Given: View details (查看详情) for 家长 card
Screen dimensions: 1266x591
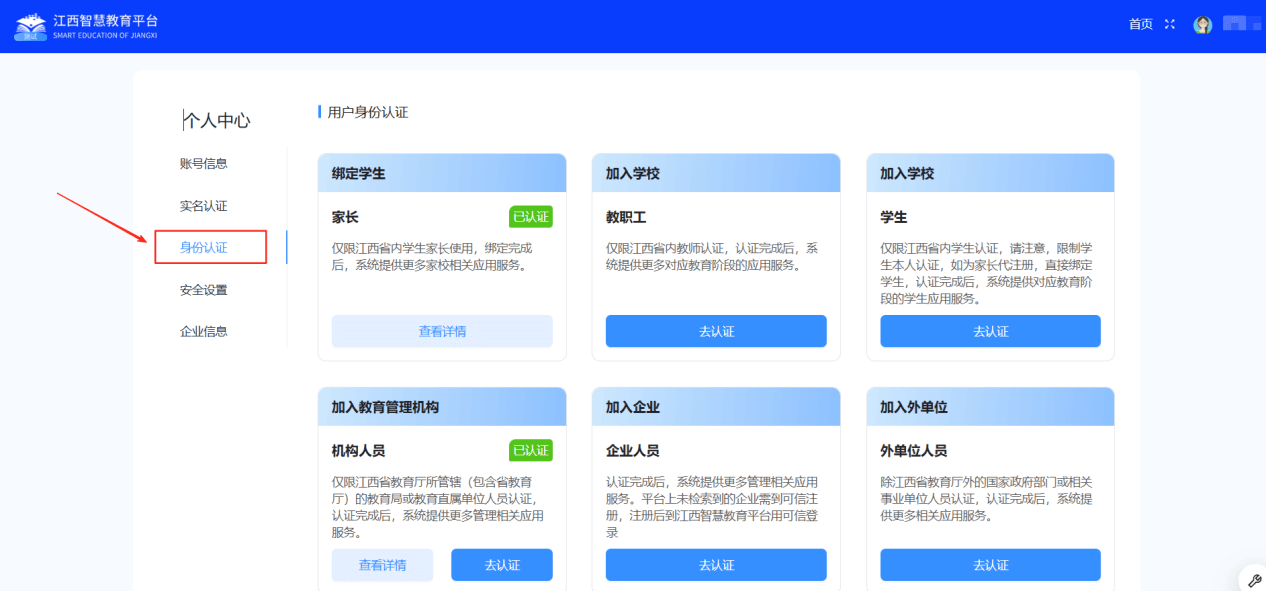Looking at the screenshot, I should pyautogui.click(x=442, y=331).
